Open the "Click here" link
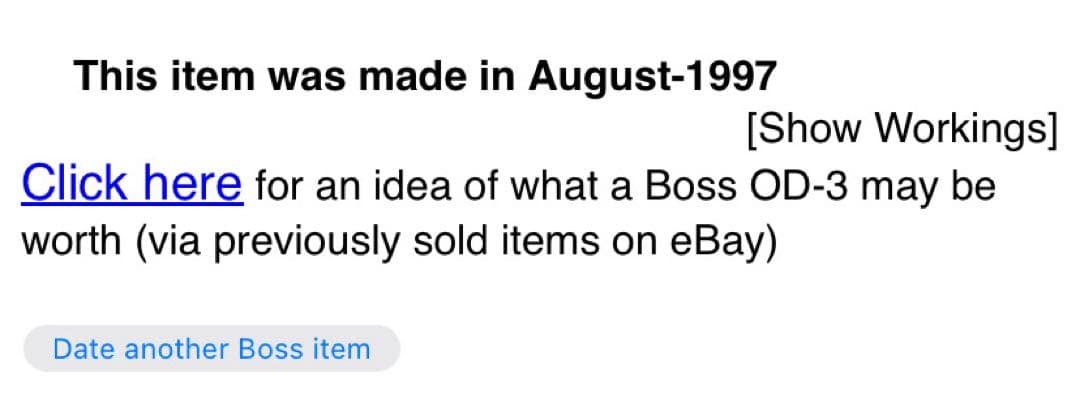This screenshot has height=409, width=1080. click(x=132, y=185)
